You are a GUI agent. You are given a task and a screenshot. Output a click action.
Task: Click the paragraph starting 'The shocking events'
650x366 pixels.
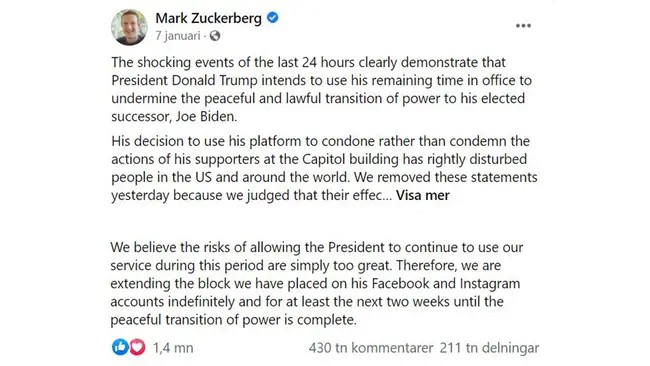[321, 90]
